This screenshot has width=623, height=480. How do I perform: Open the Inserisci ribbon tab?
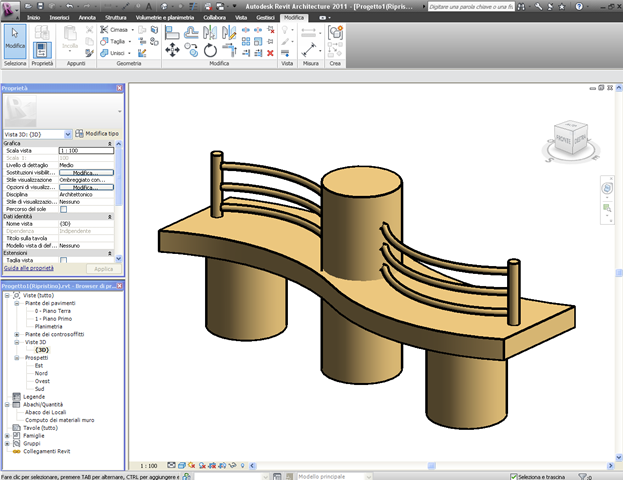60,18
